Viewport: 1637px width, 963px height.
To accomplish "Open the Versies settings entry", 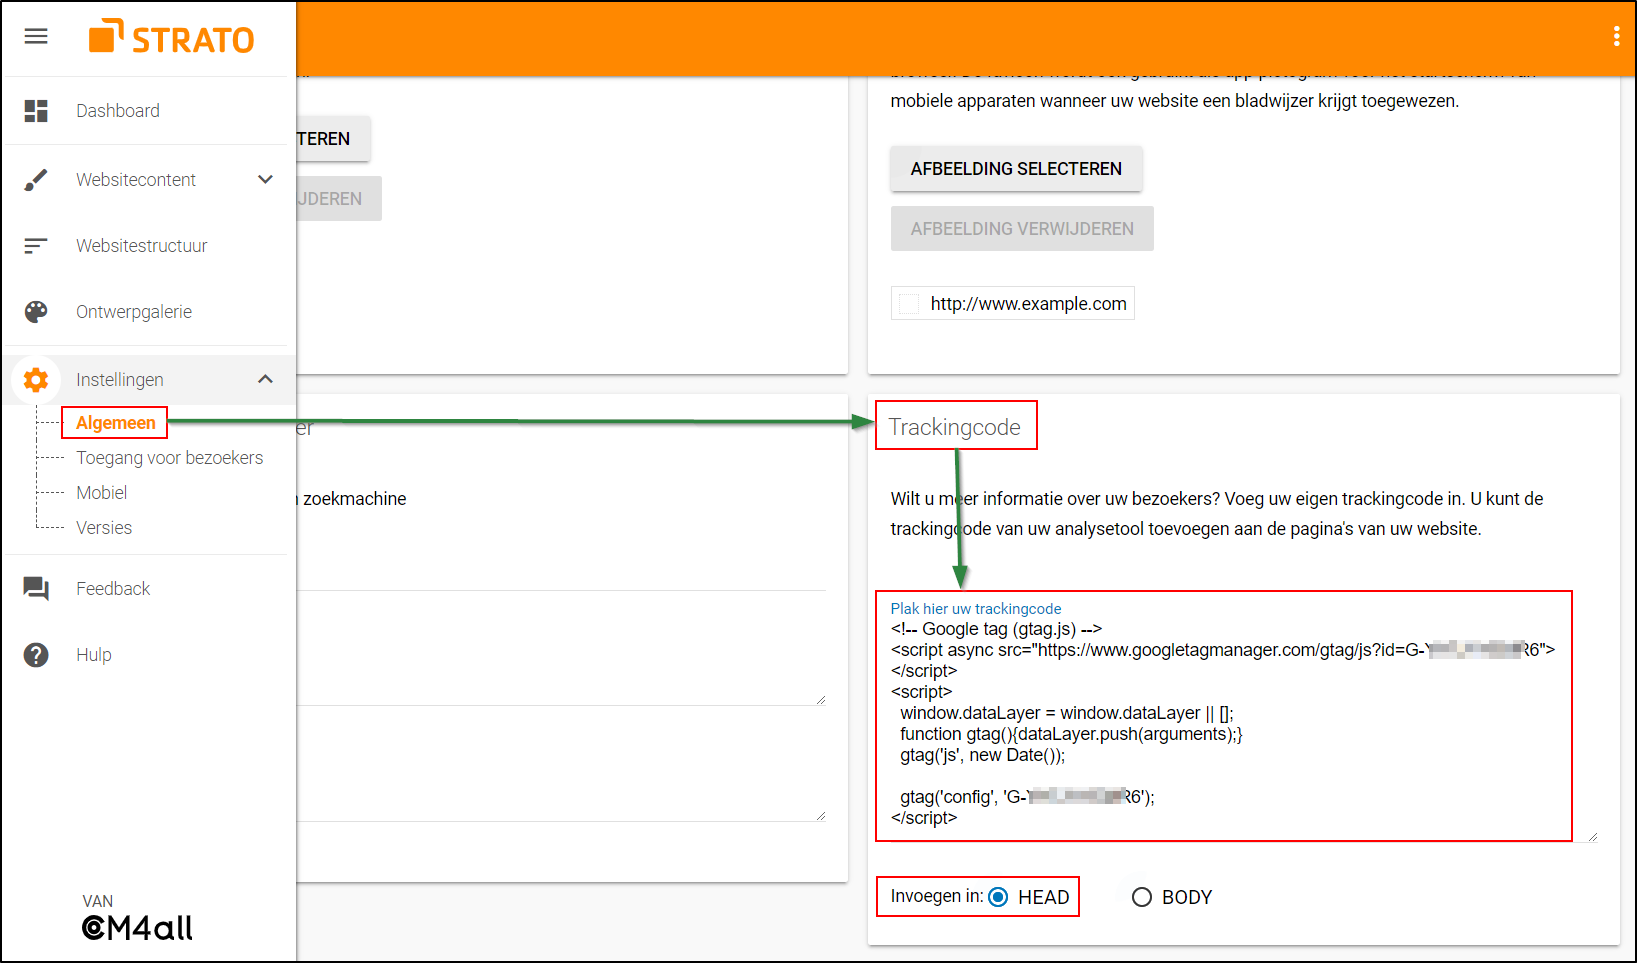I will pos(104,527).
